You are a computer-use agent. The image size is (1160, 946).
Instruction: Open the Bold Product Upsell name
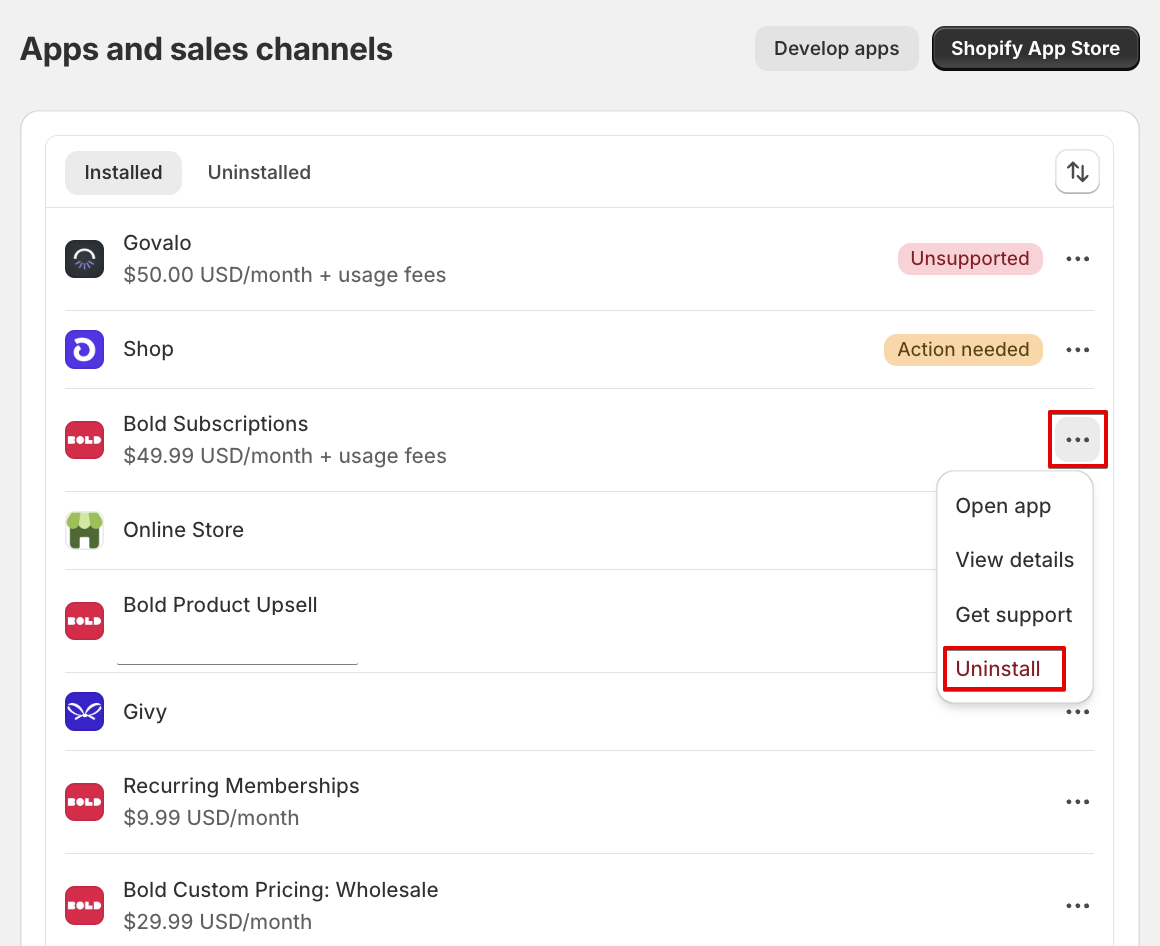(220, 605)
